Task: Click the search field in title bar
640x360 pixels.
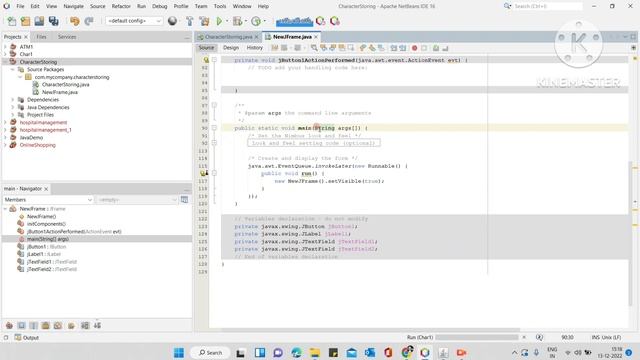Action: click(547, 6)
